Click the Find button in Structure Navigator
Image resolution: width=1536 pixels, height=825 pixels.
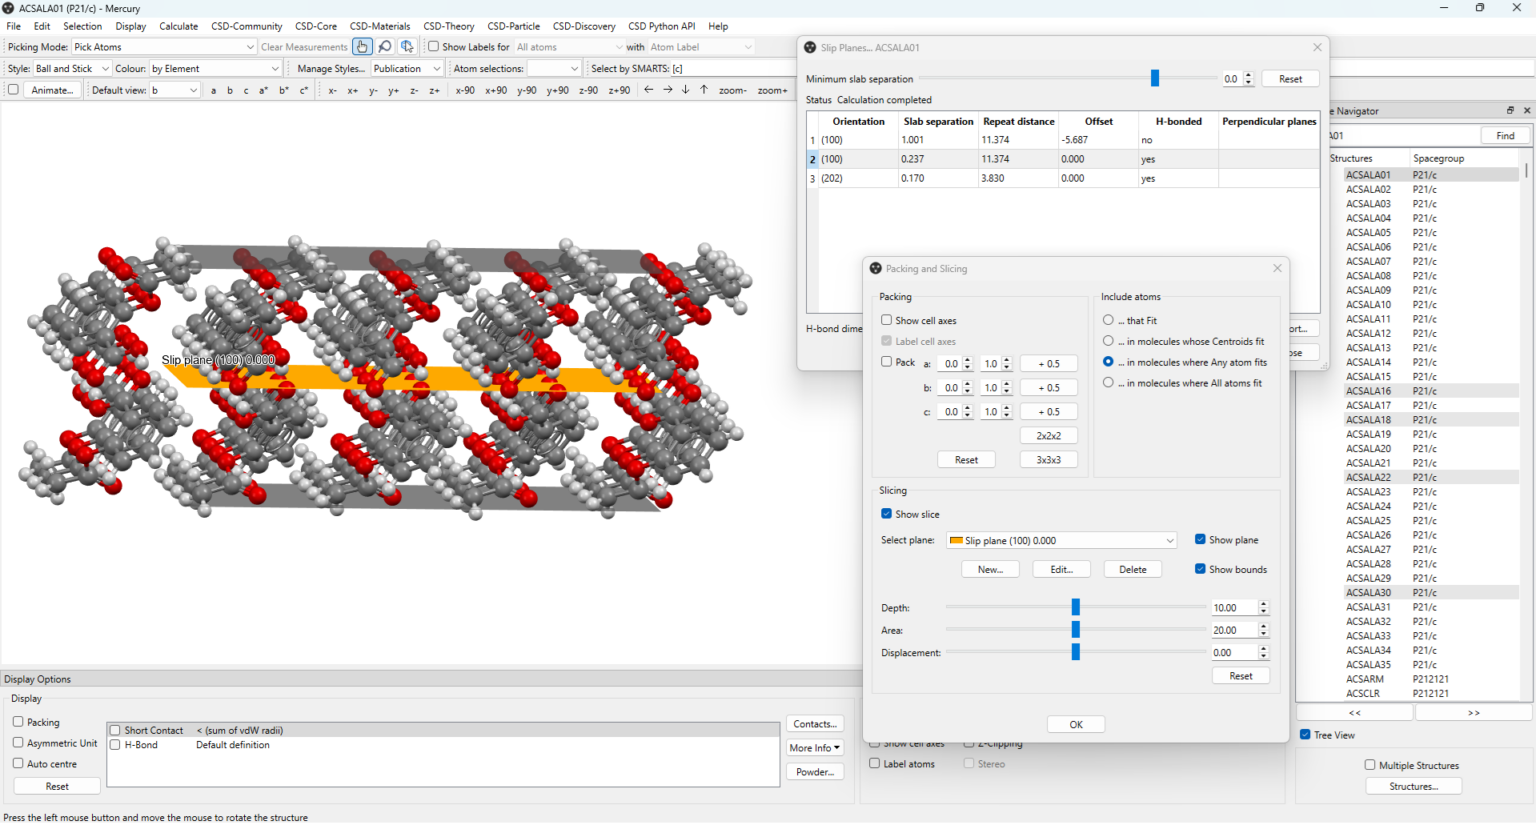click(1505, 134)
